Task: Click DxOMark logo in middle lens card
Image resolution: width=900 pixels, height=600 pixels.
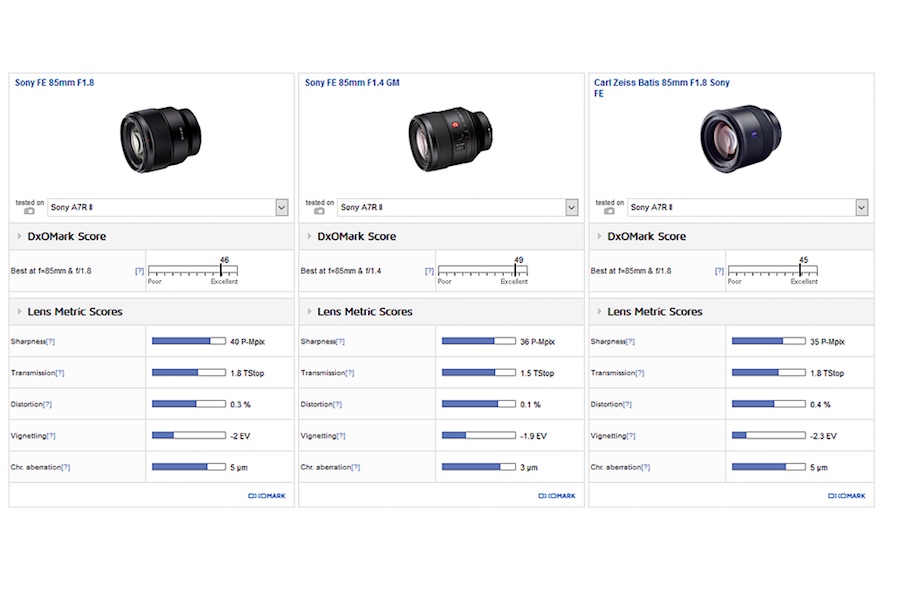Action: pyautogui.click(x=557, y=495)
